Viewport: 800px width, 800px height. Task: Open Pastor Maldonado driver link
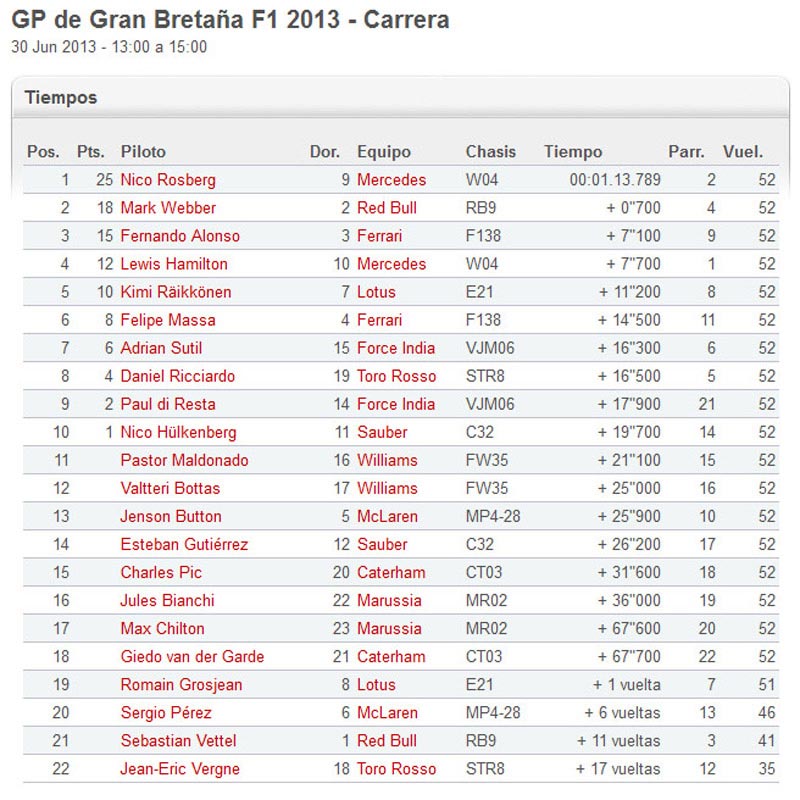184,461
